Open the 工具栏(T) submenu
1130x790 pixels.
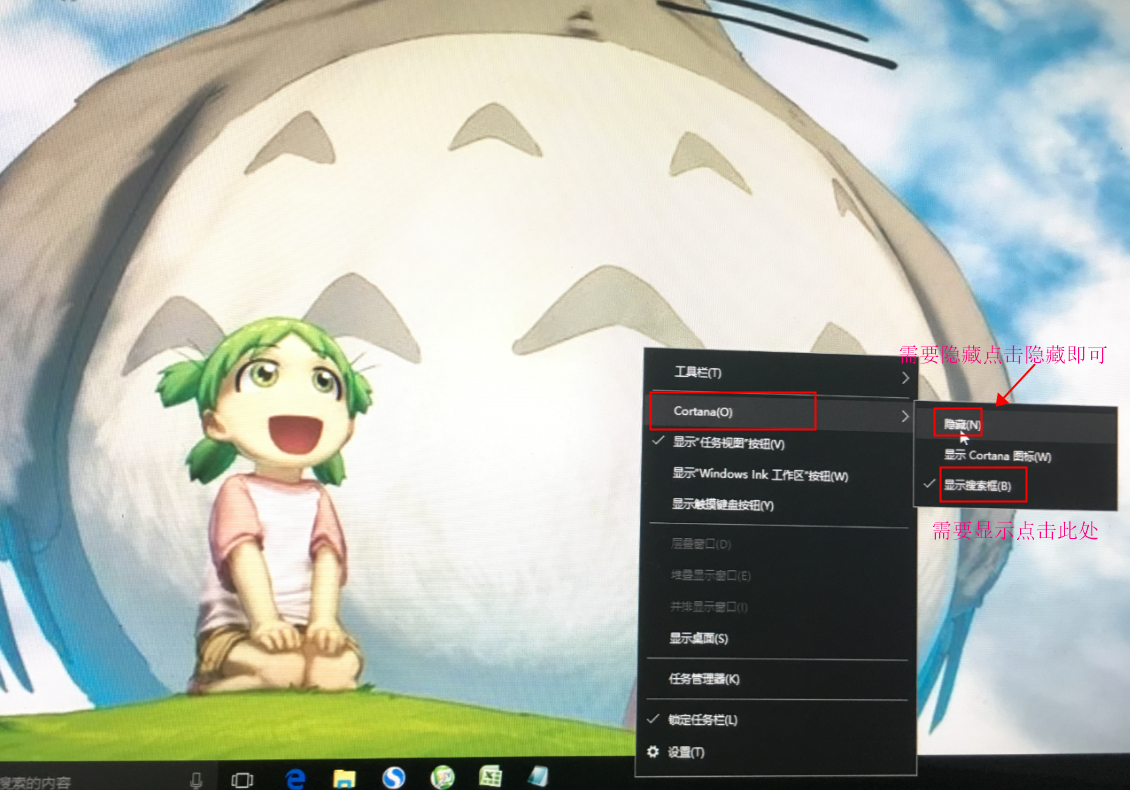click(x=780, y=373)
